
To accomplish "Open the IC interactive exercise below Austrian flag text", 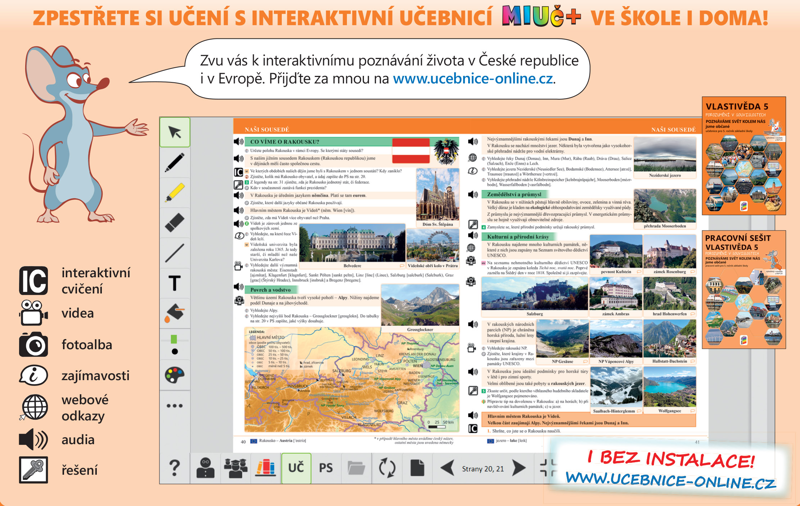I will [x=238, y=172].
